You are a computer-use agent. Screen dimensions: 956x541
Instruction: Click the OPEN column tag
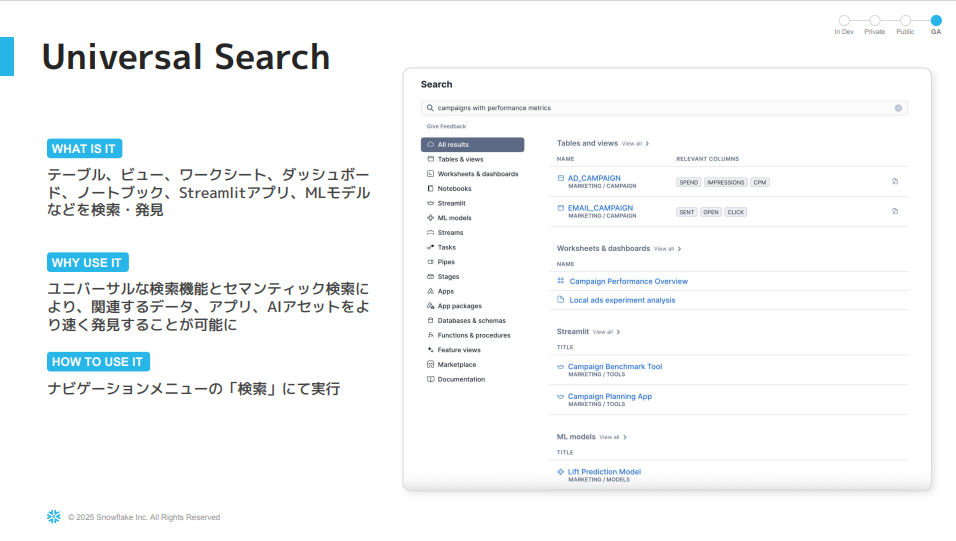[x=711, y=212]
